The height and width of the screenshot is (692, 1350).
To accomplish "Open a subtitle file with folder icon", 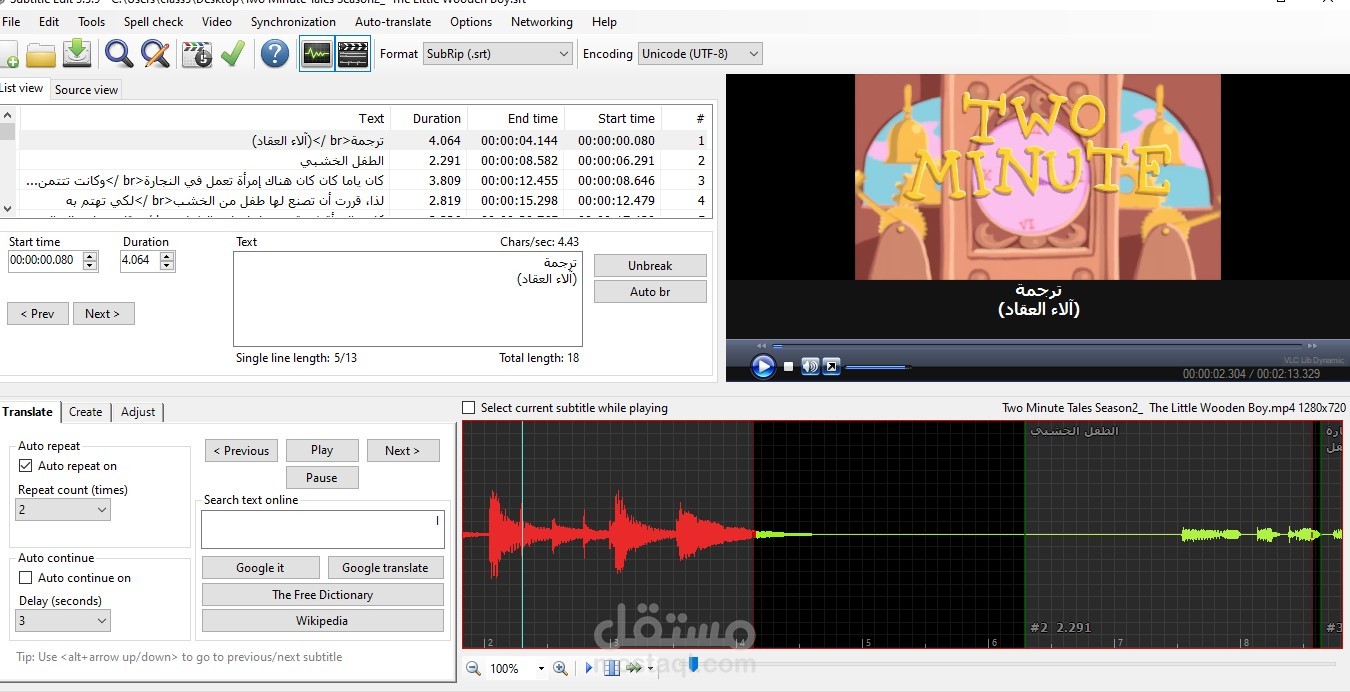I will click(41, 54).
